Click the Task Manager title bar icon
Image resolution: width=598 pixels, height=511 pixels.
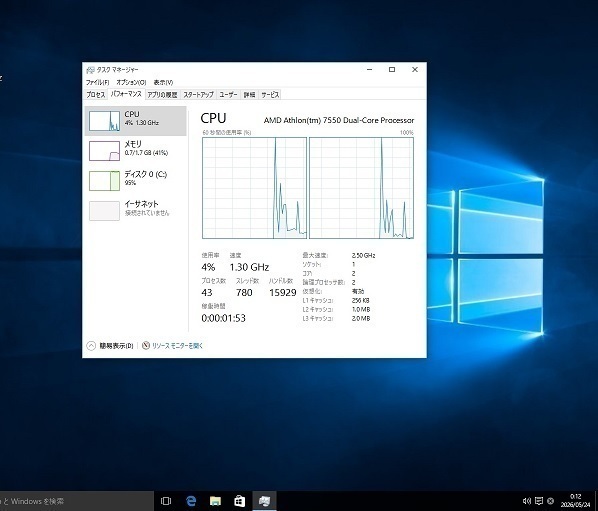pos(90,70)
